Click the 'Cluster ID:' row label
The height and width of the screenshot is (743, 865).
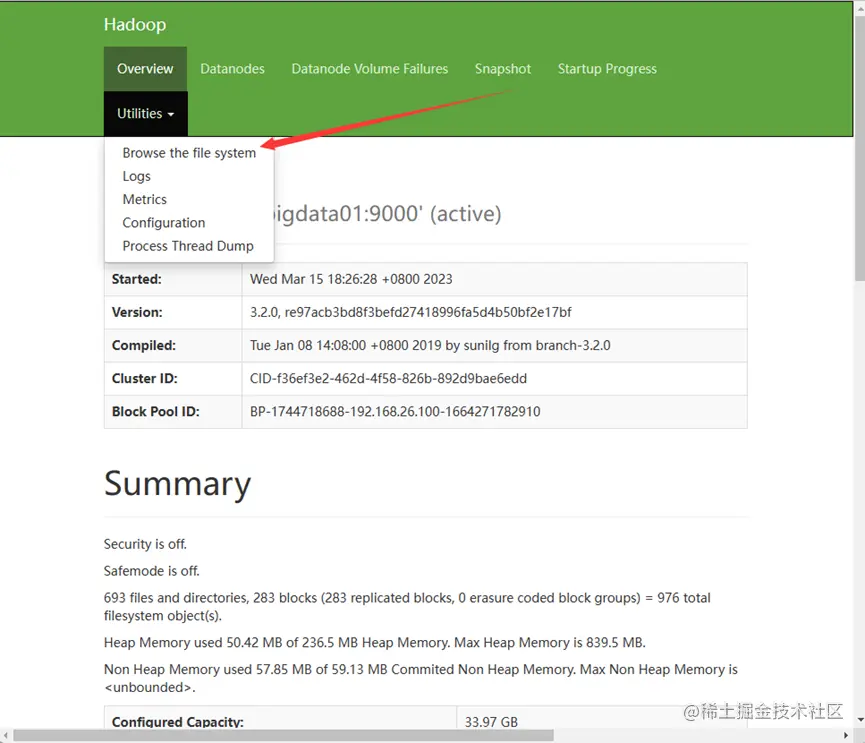(145, 378)
